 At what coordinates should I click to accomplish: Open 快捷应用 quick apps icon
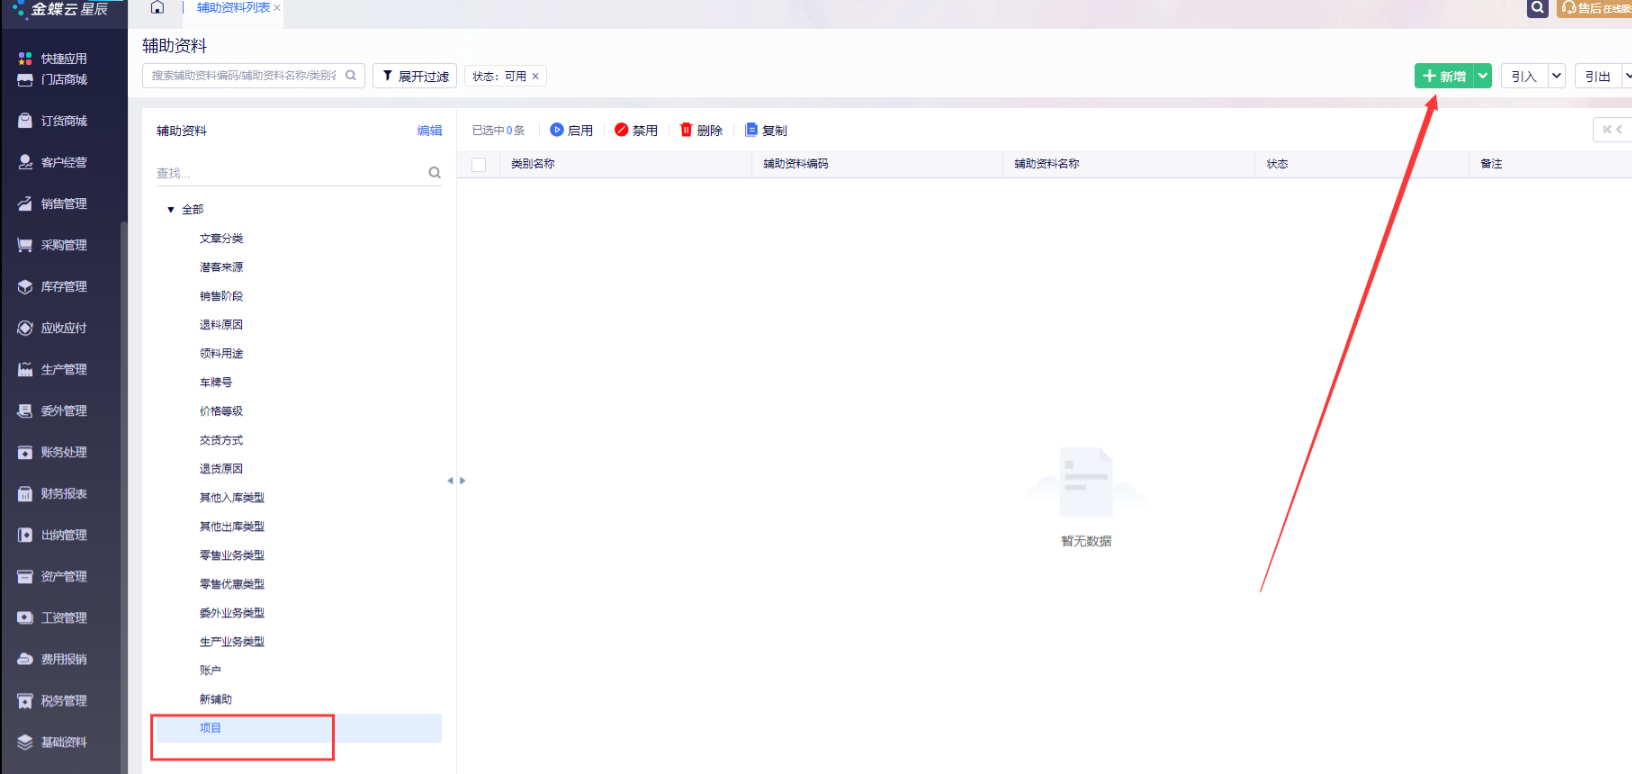click(x=25, y=58)
